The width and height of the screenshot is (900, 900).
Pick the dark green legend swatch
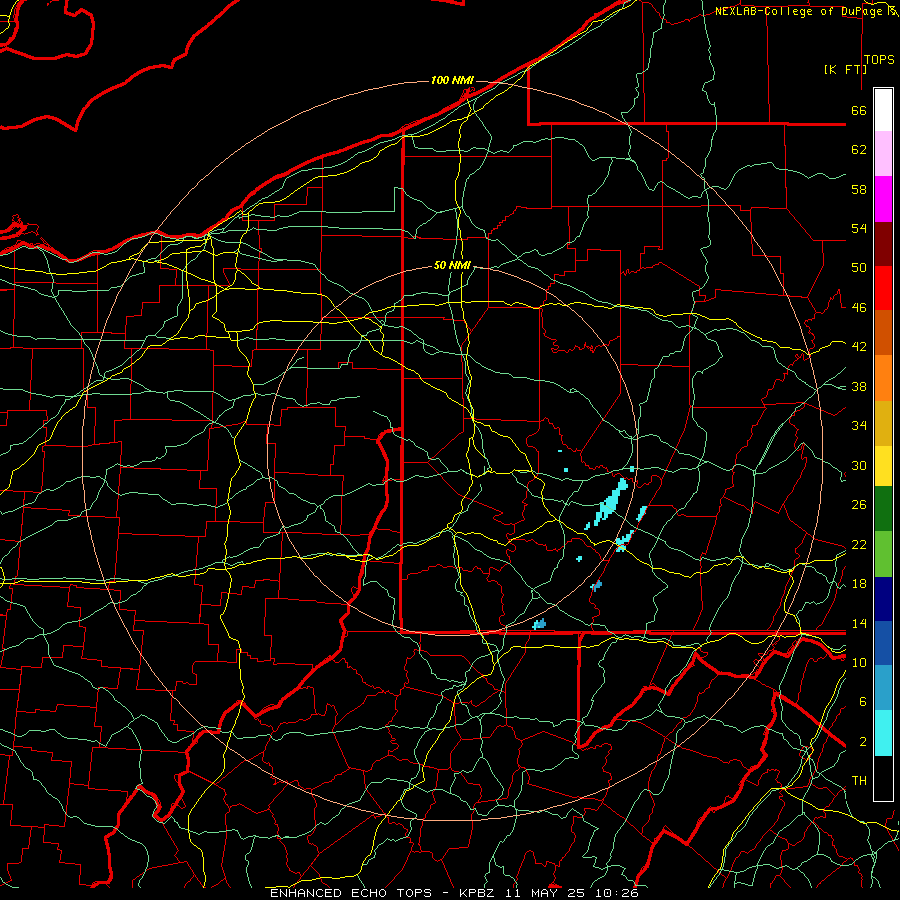[x=883, y=509]
